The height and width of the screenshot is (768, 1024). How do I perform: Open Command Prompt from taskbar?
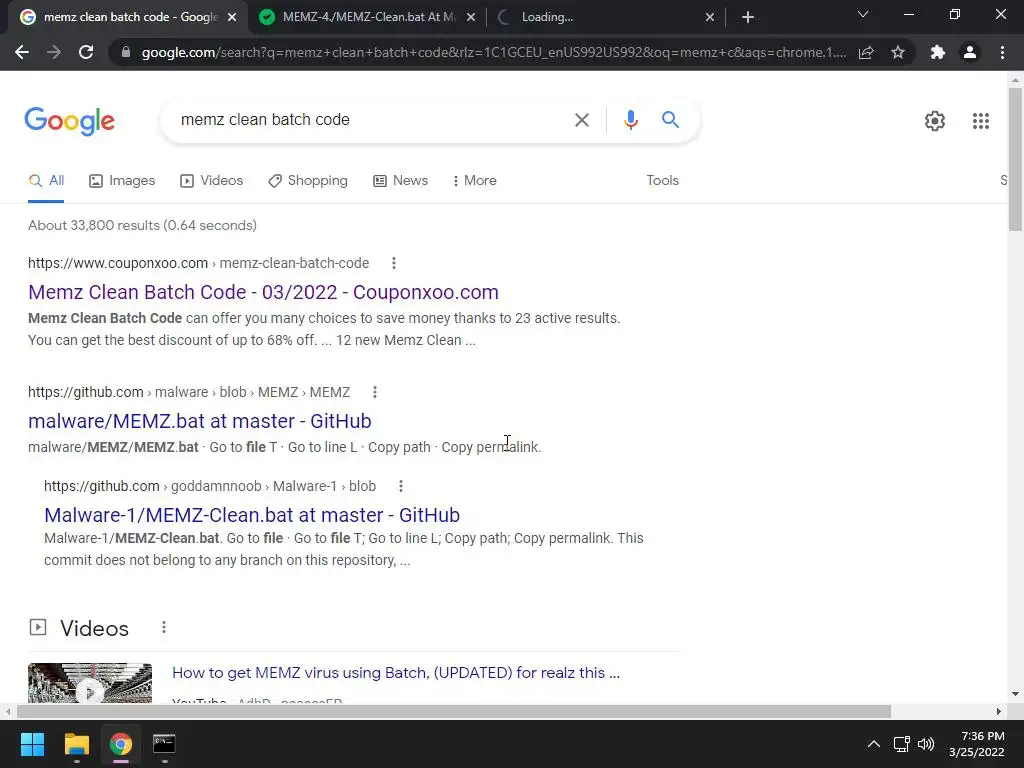tap(164, 744)
